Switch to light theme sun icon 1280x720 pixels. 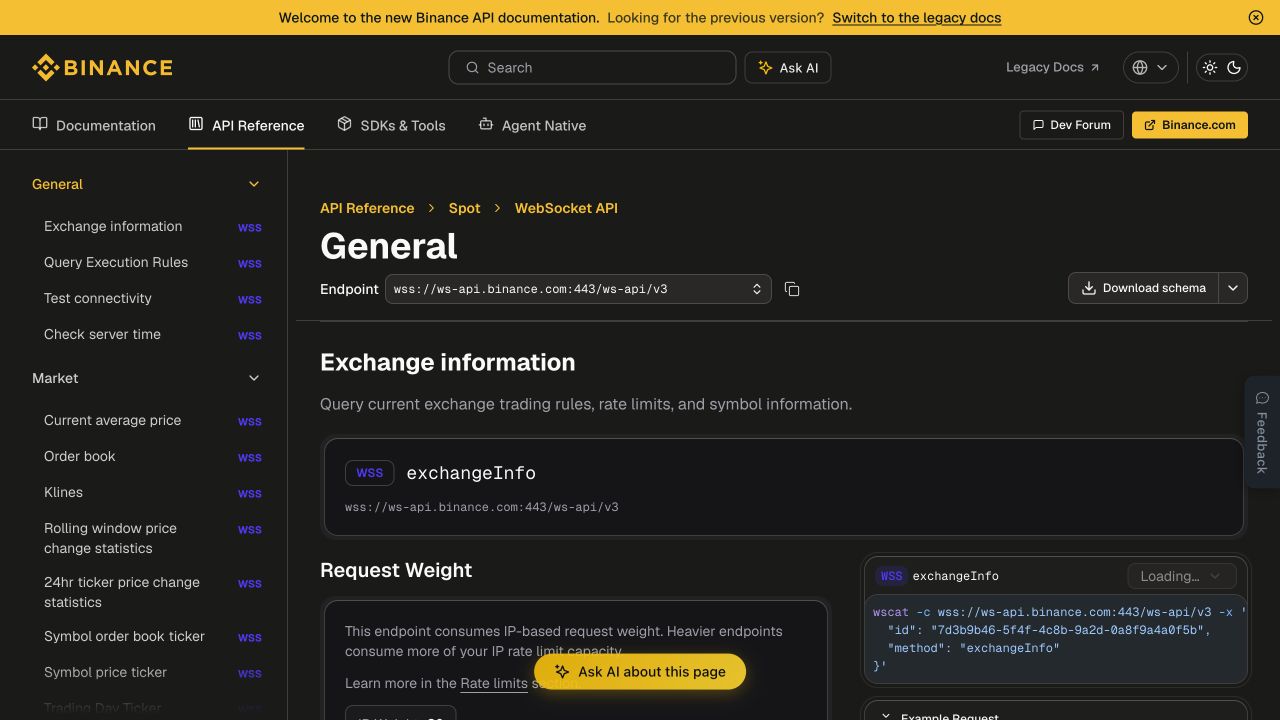pyautogui.click(x=1210, y=67)
